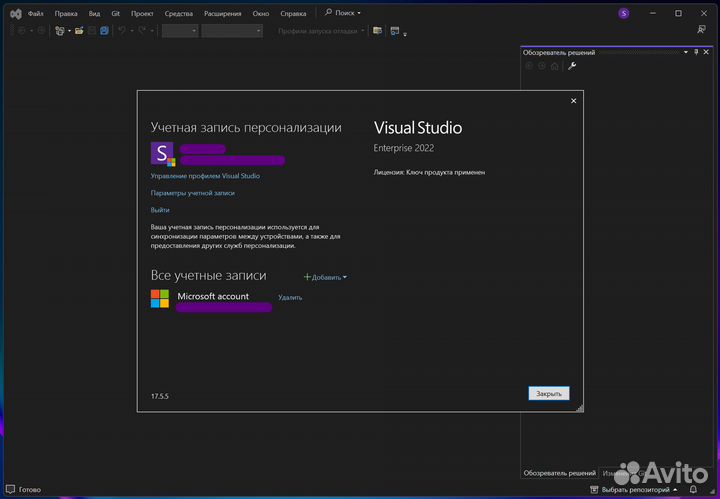The width and height of the screenshot is (720, 499).
Task: Click the large S profile picture in dialog
Action: pyautogui.click(x=163, y=154)
